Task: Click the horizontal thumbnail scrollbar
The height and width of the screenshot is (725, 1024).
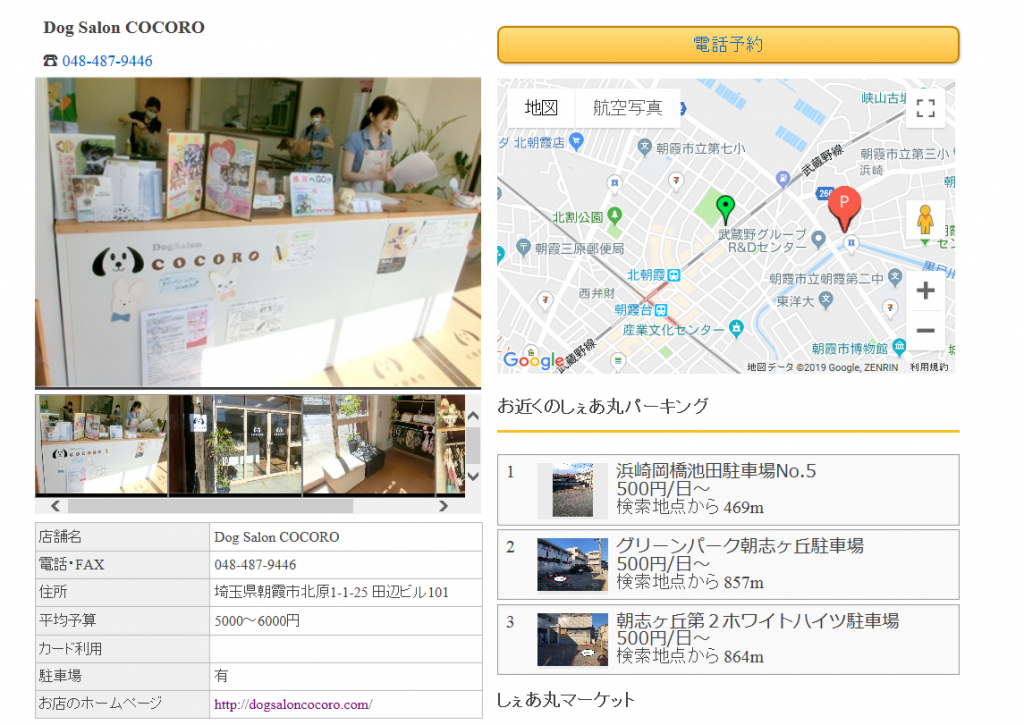Action: (210, 506)
